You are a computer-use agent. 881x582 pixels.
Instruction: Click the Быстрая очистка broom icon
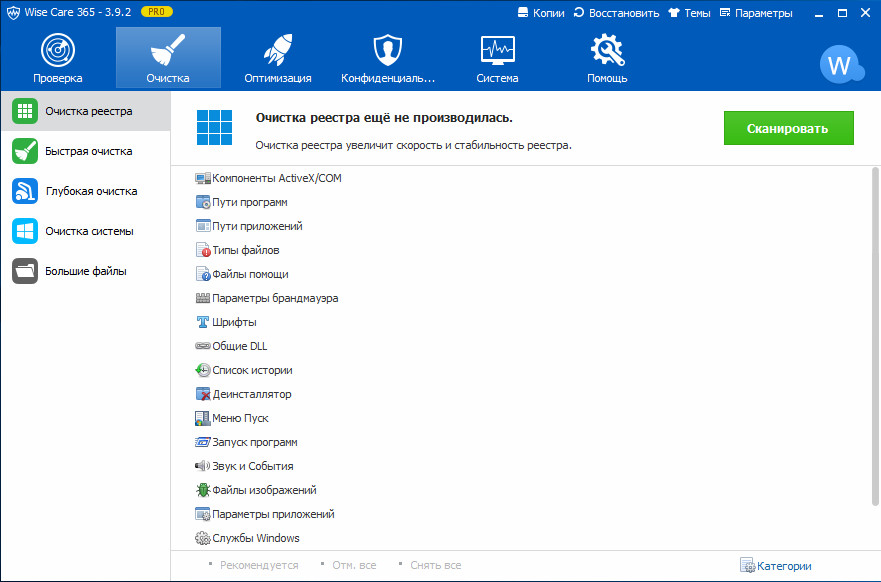tap(25, 151)
